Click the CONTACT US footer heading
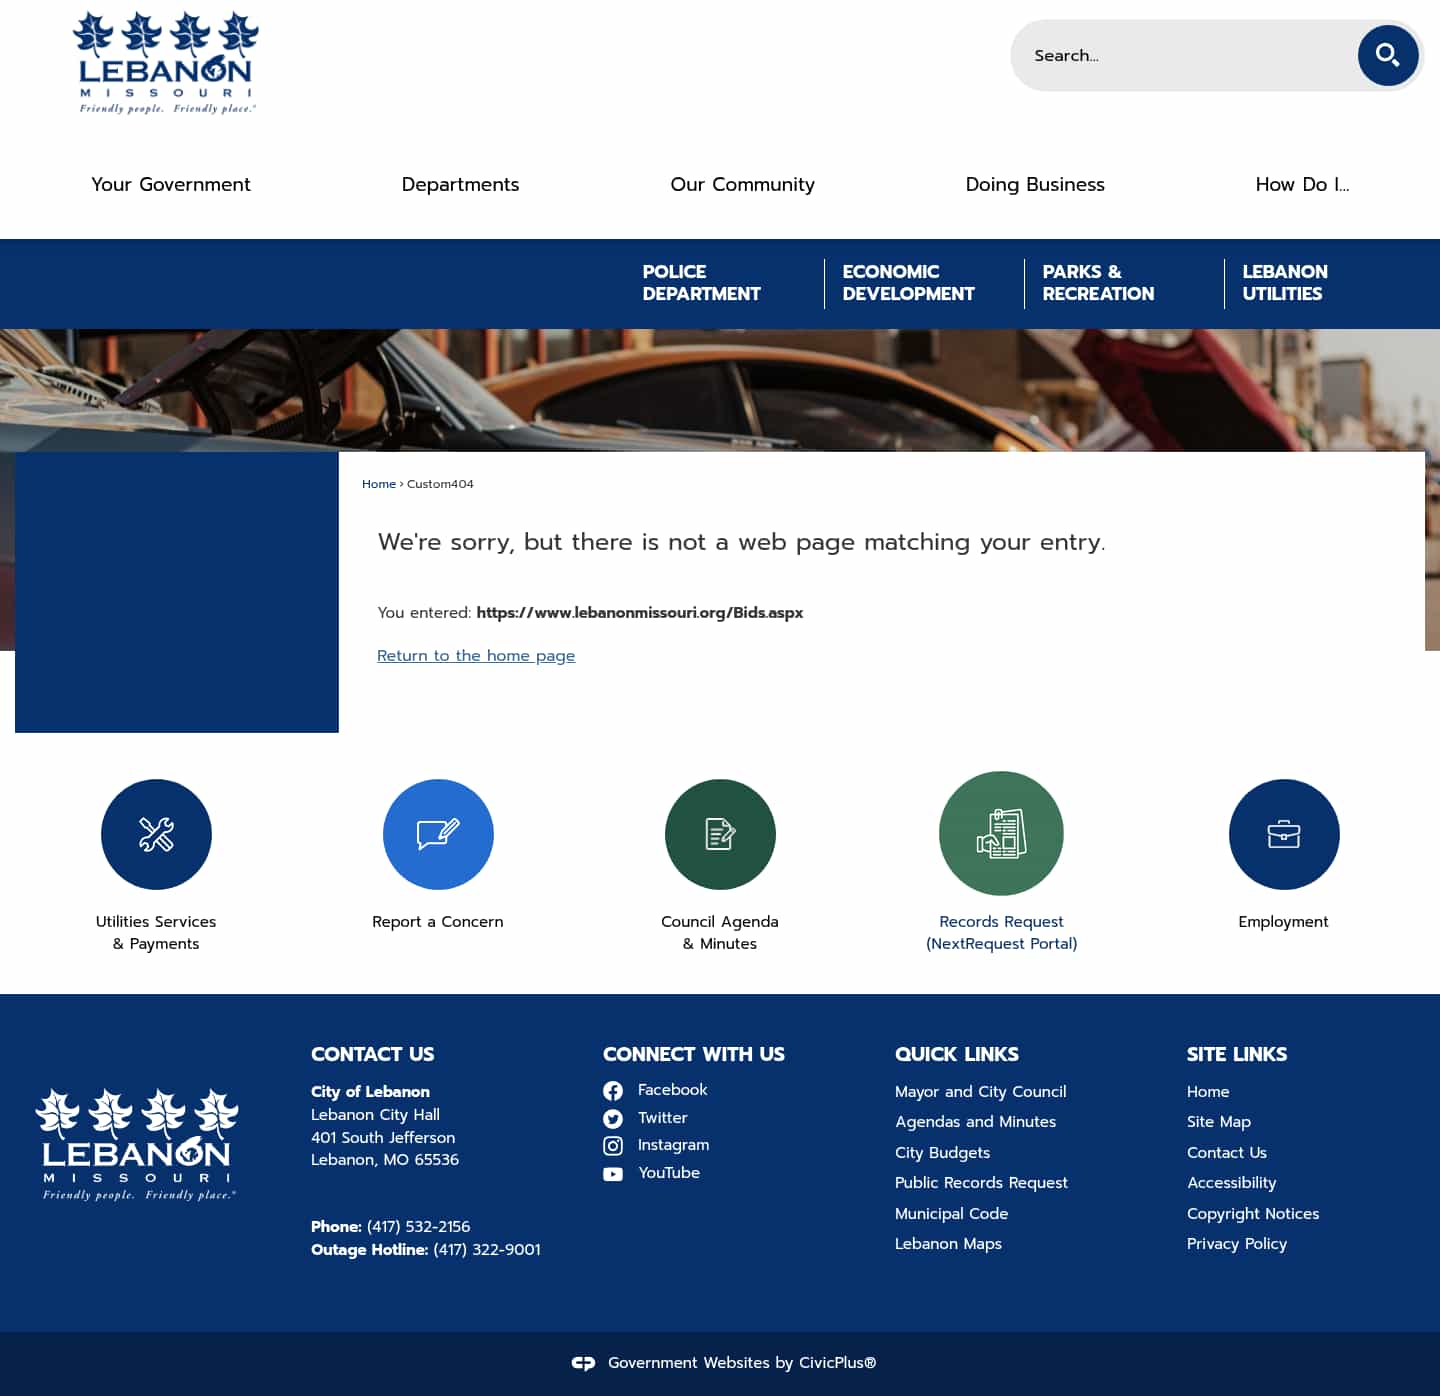Viewport: 1440px width, 1396px height. (372, 1054)
